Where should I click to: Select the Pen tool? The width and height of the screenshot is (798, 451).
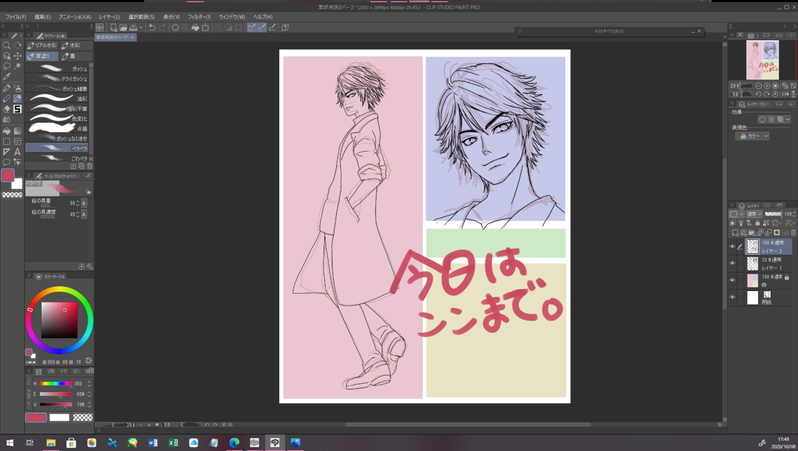click(7, 88)
